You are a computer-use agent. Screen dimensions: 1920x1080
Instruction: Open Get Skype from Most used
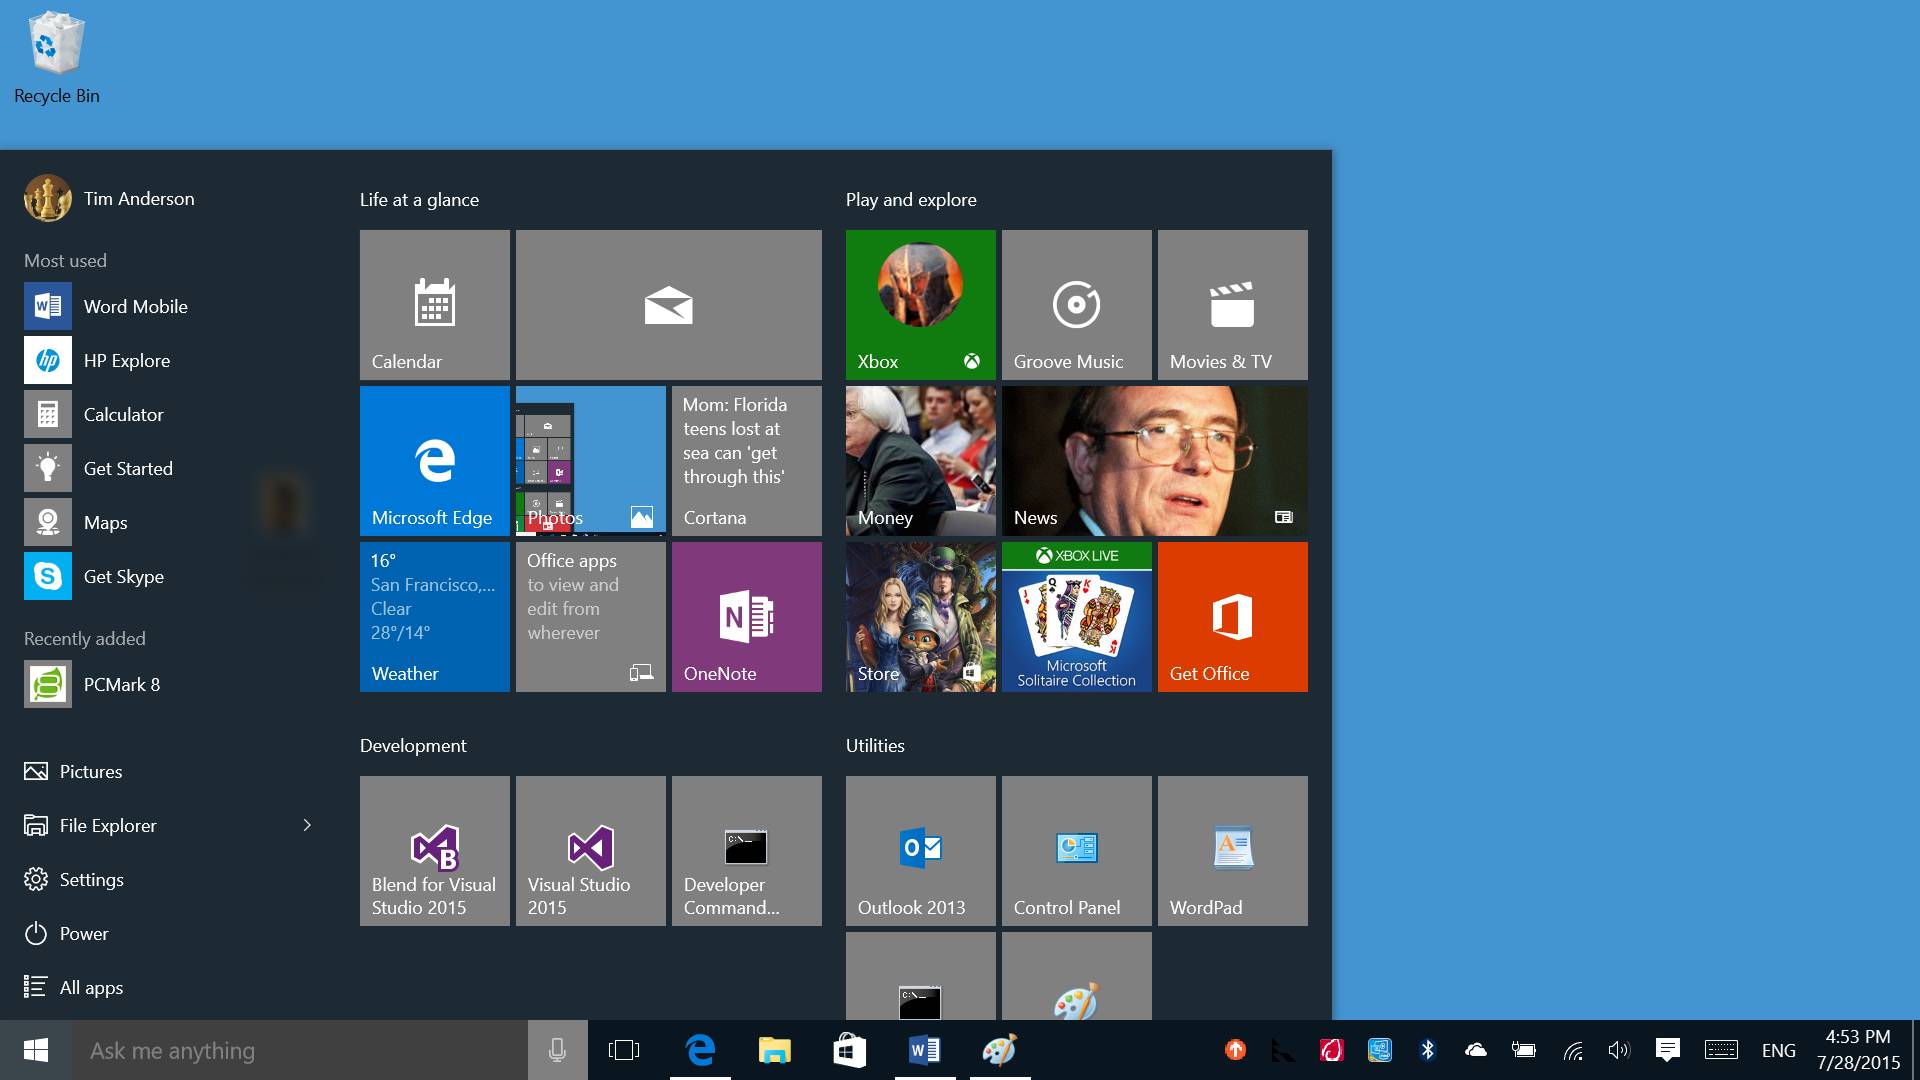168,576
